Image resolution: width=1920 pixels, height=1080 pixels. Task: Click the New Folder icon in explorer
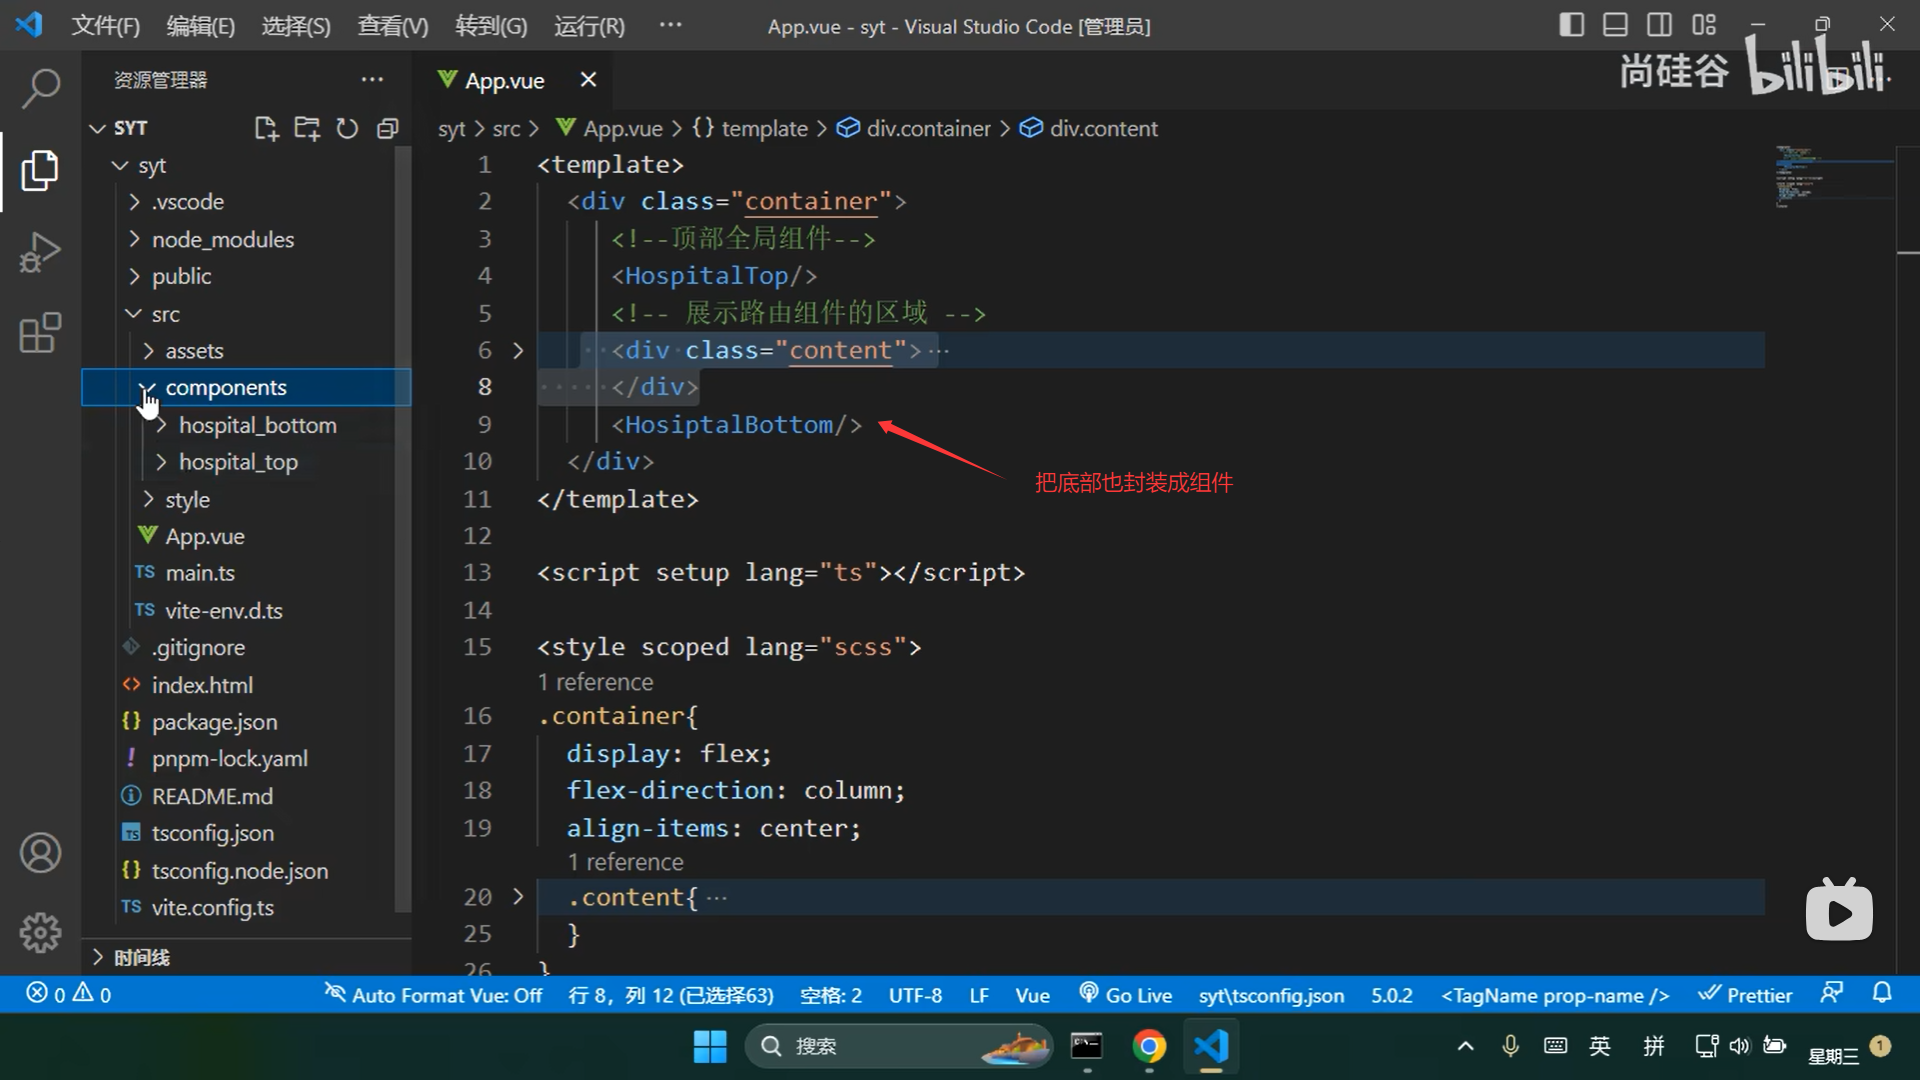(x=307, y=128)
